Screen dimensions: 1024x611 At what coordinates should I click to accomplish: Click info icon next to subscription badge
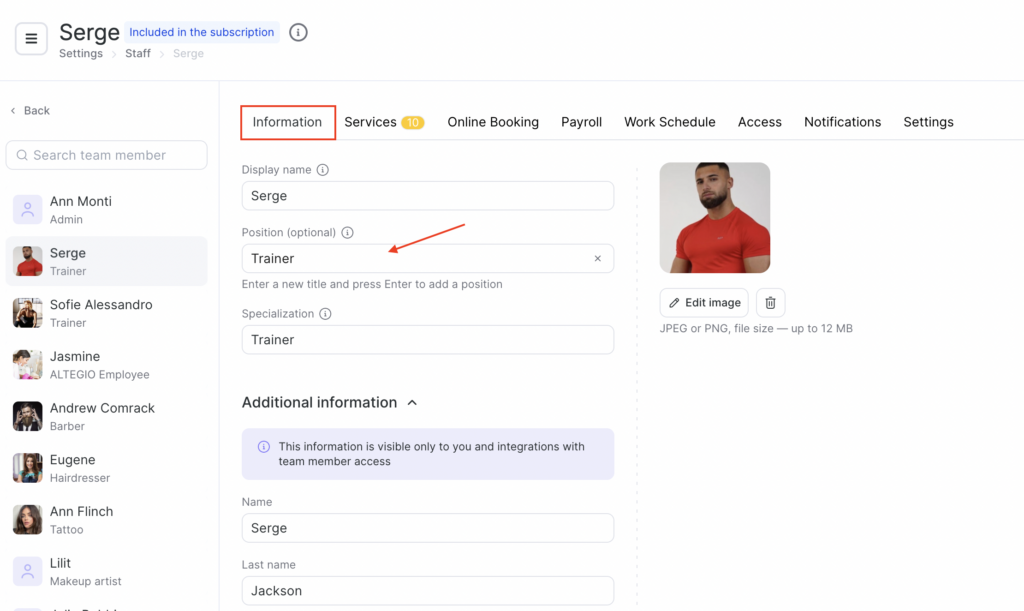coord(298,32)
